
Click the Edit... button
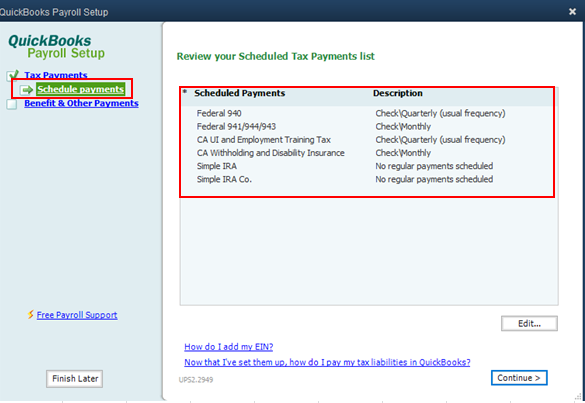point(529,324)
